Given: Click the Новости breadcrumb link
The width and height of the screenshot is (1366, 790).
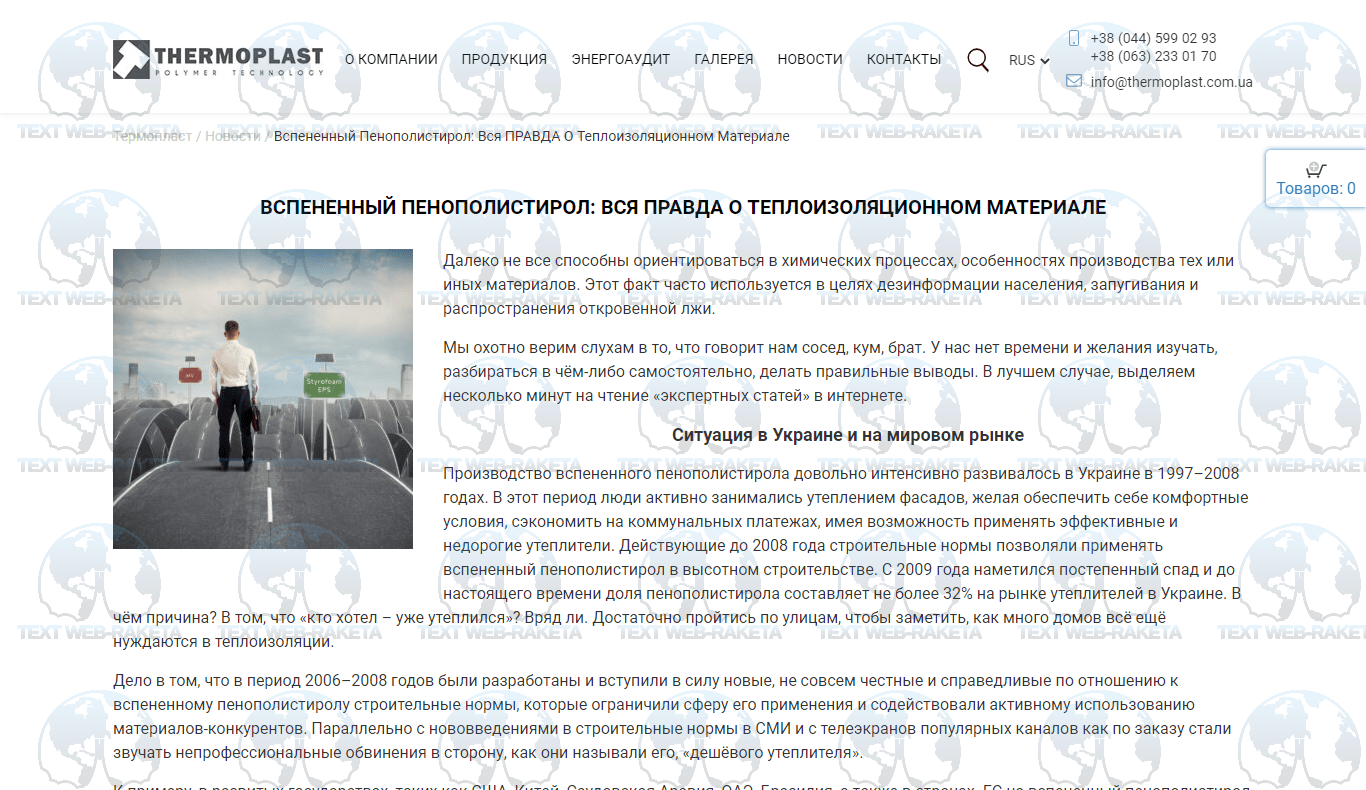Looking at the screenshot, I should [x=232, y=136].
